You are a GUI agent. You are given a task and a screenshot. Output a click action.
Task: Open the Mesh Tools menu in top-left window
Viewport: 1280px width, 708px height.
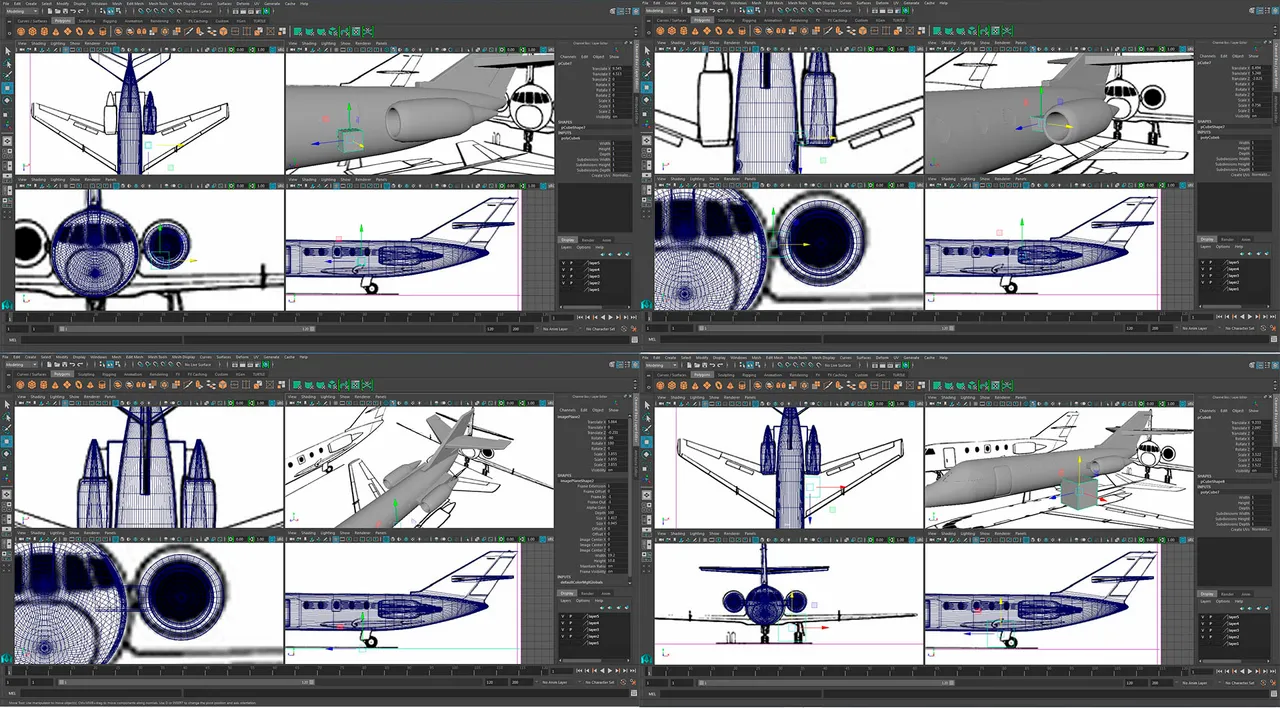(158, 4)
